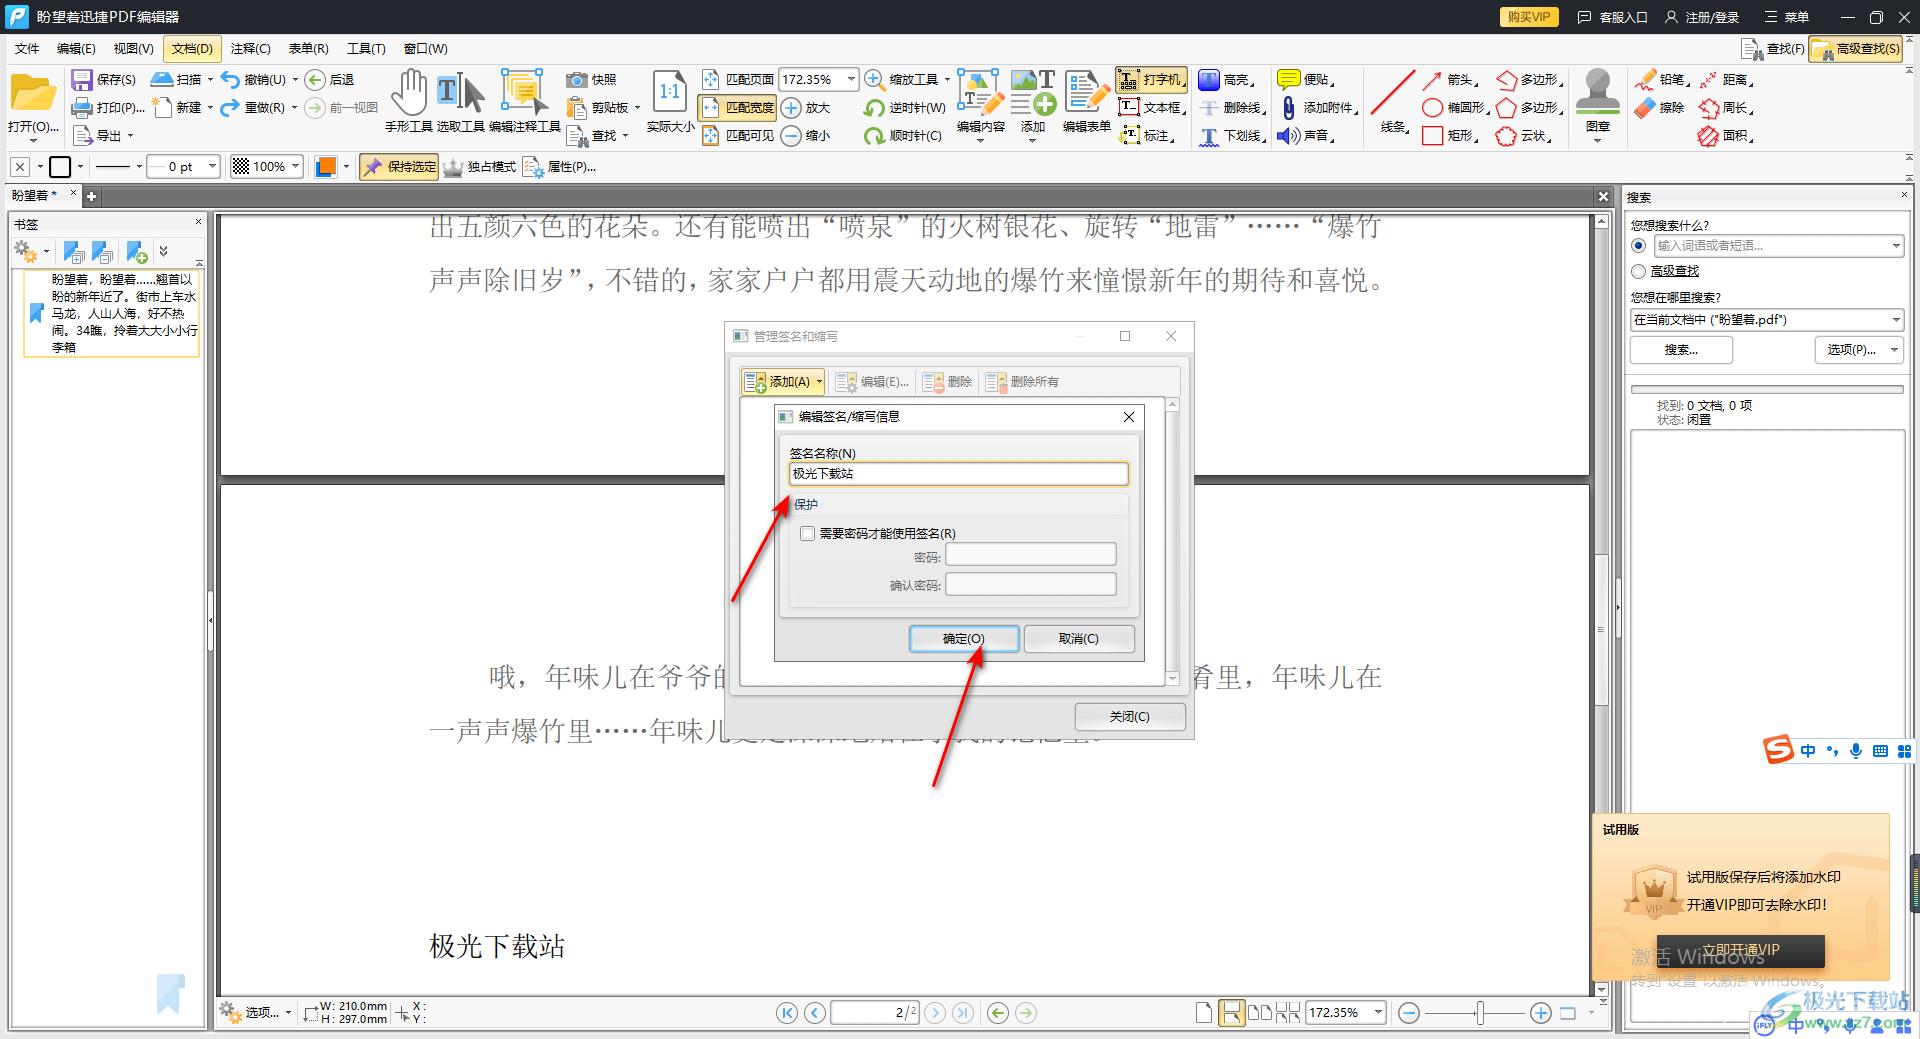1920x1039 pixels.
Task: Open the Add signature dropdown arrow
Action: point(819,382)
